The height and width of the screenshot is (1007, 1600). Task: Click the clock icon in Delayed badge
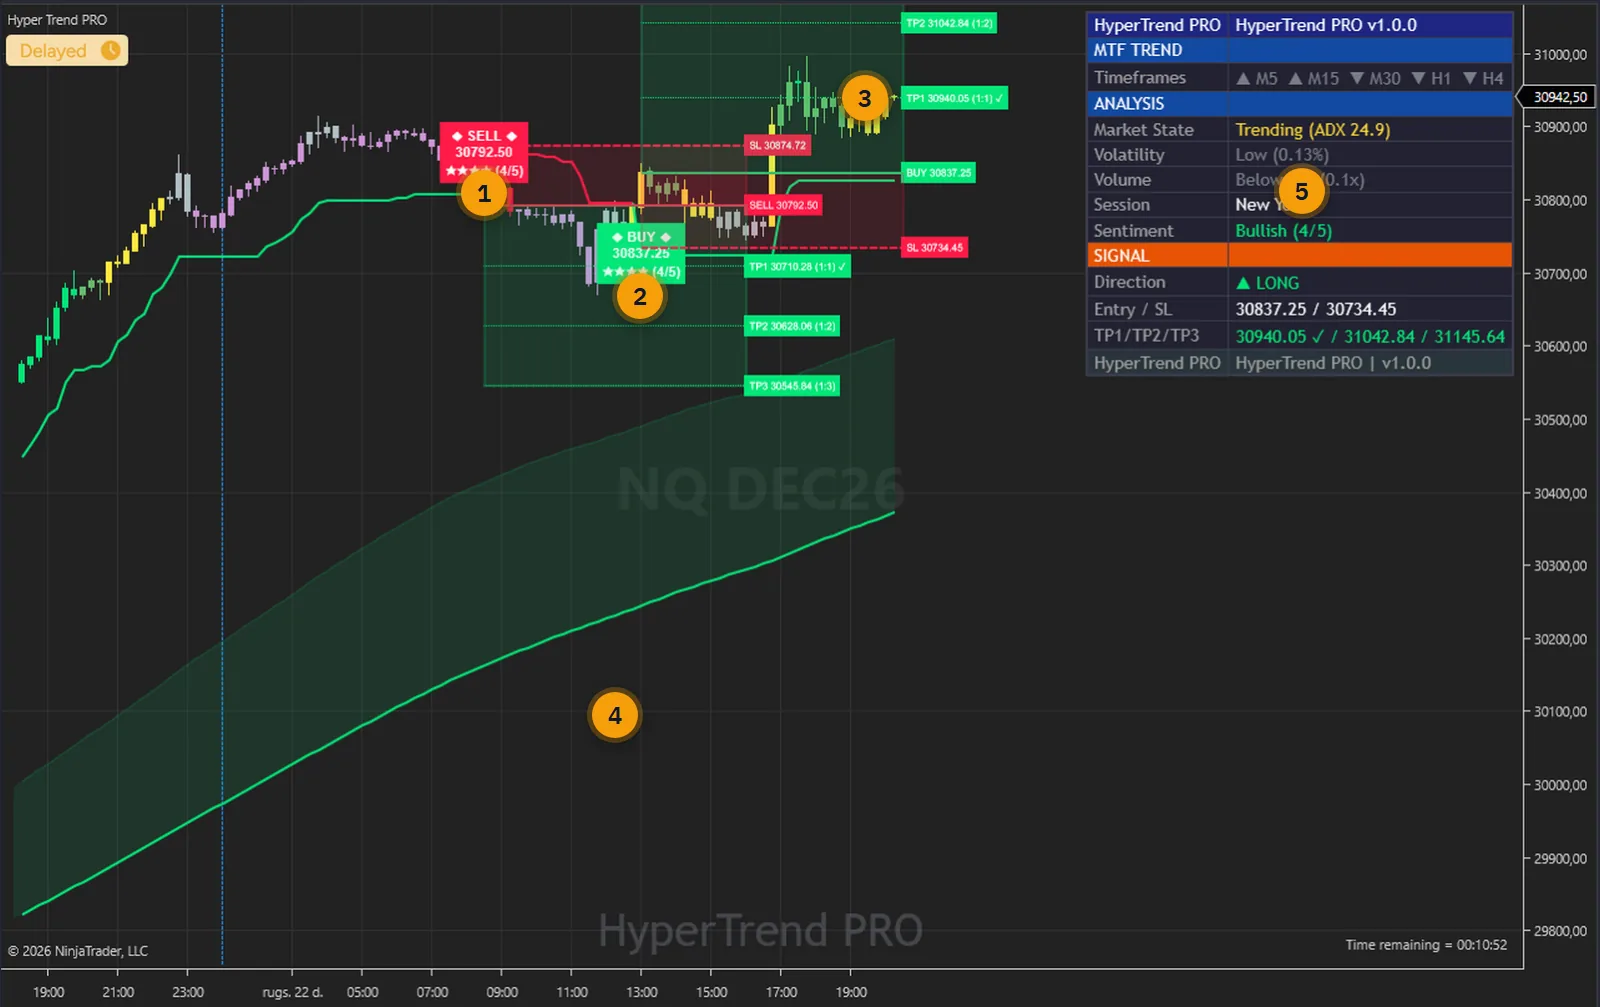(x=110, y=50)
